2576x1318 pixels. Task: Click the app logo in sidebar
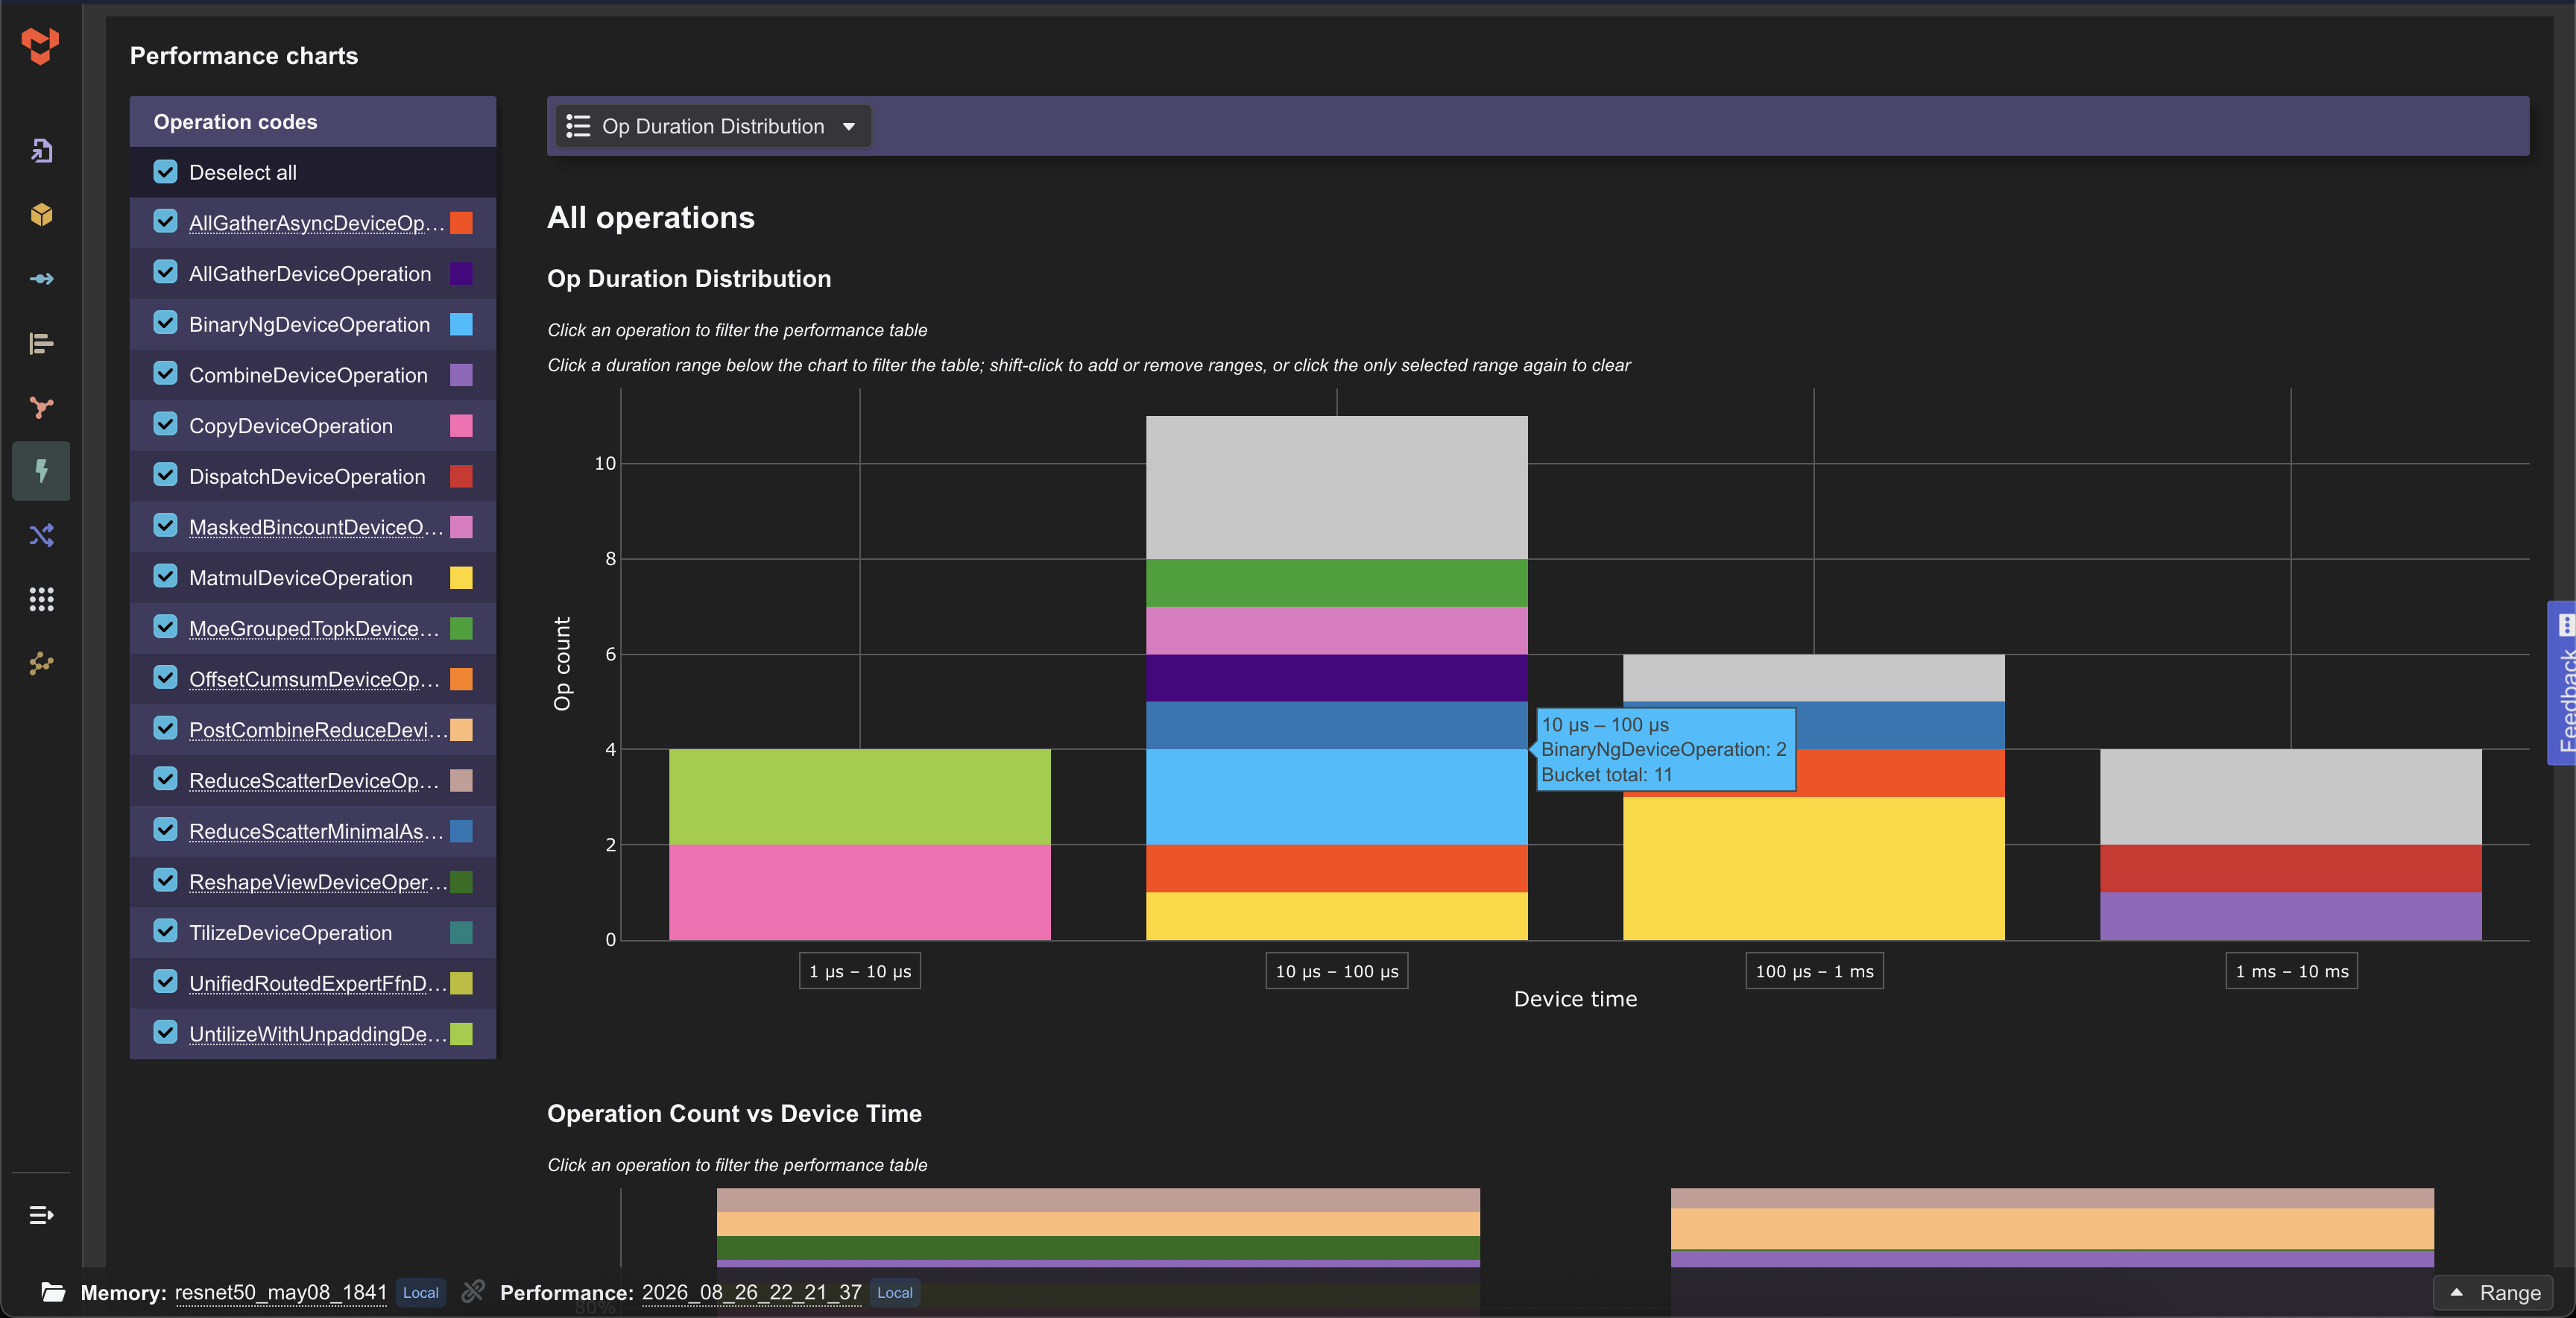point(41,45)
